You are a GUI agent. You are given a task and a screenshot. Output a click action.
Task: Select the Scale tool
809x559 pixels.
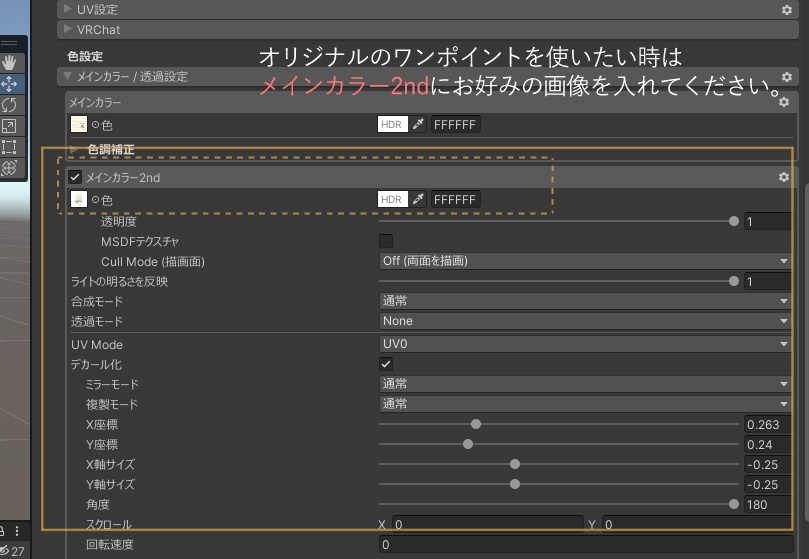[9, 126]
